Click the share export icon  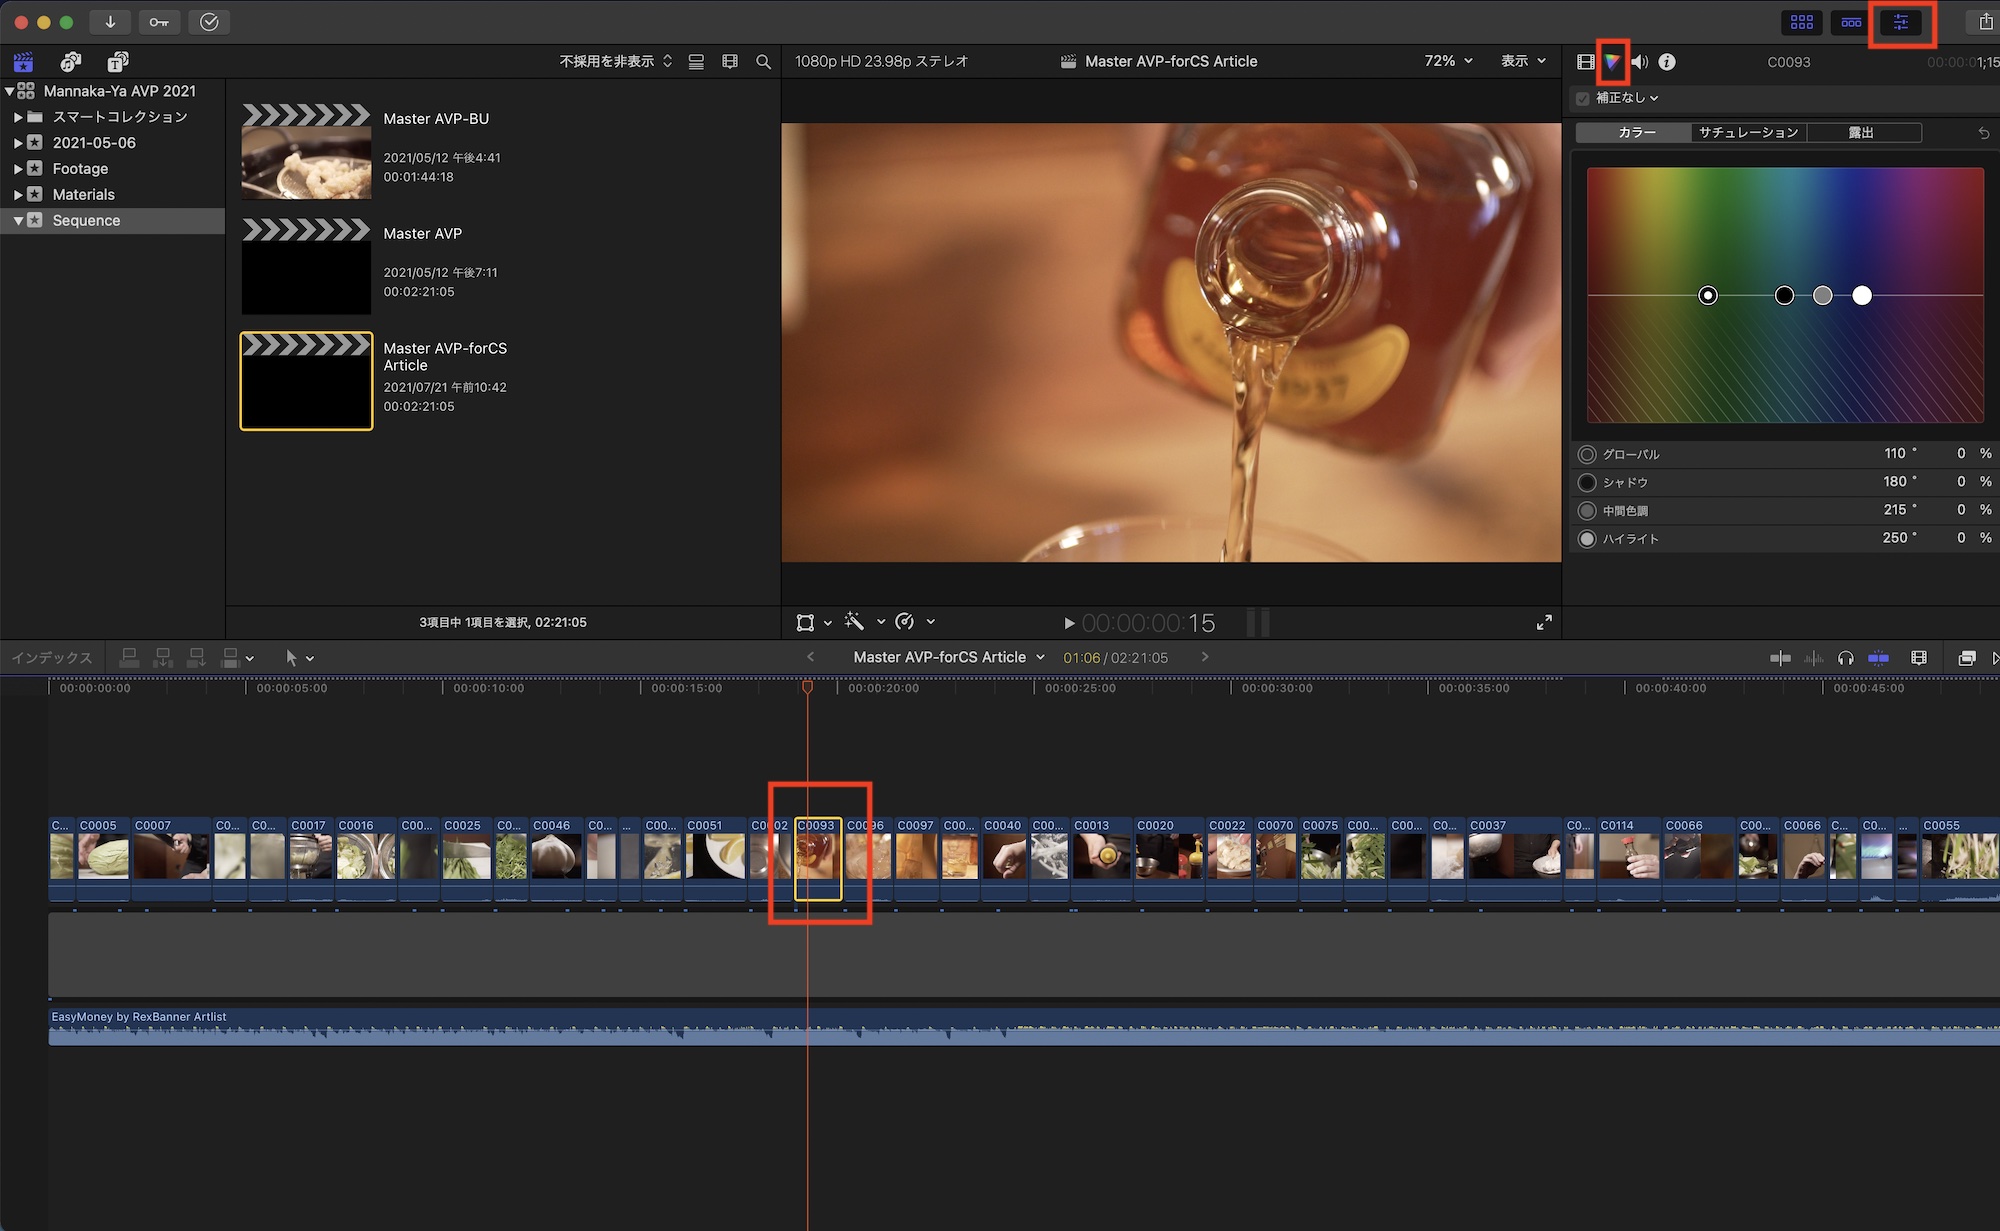(x=1985, y=22)
